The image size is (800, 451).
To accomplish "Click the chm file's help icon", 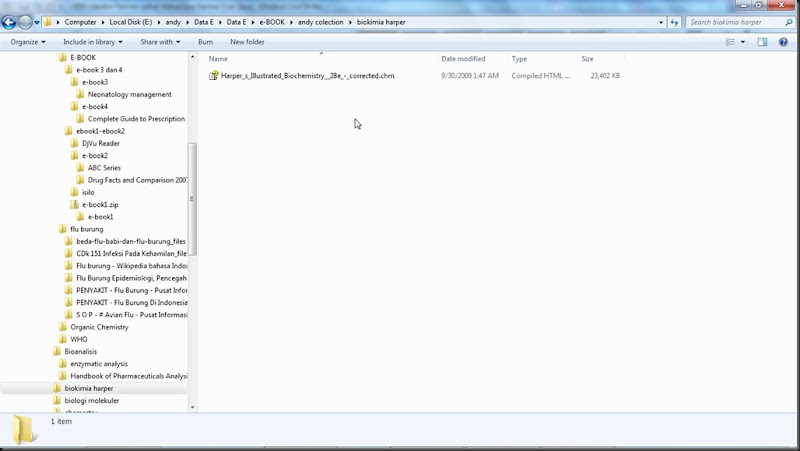I will pos(213,76).
